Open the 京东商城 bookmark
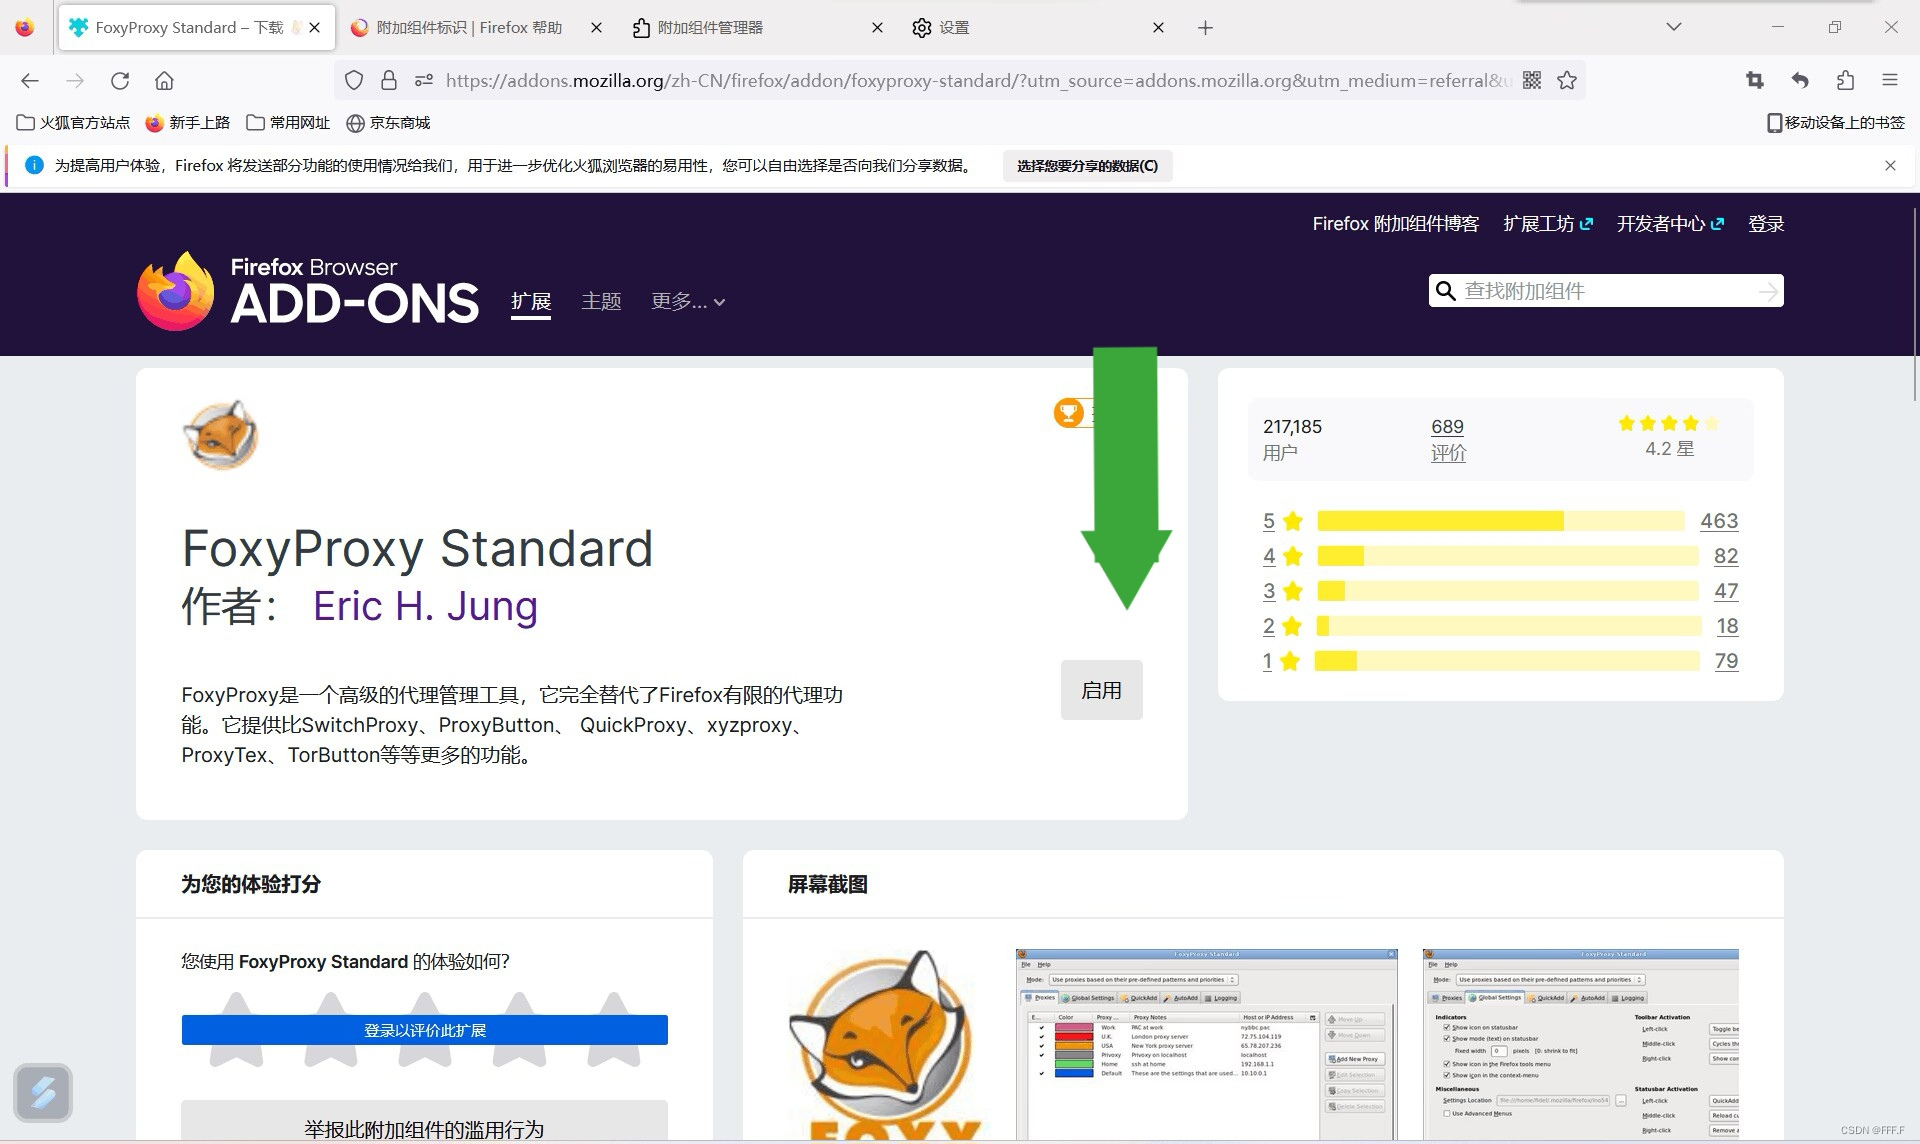The width and height of the screenshot is (1920, 1144). click(x=388, y=123)
